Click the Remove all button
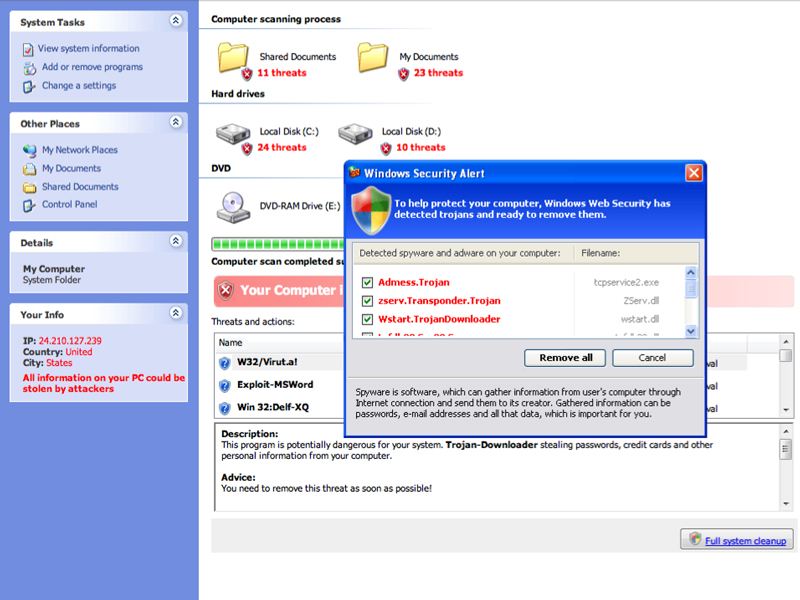Image resolution: width=800 pixels, height=600 pixels. 565,358
